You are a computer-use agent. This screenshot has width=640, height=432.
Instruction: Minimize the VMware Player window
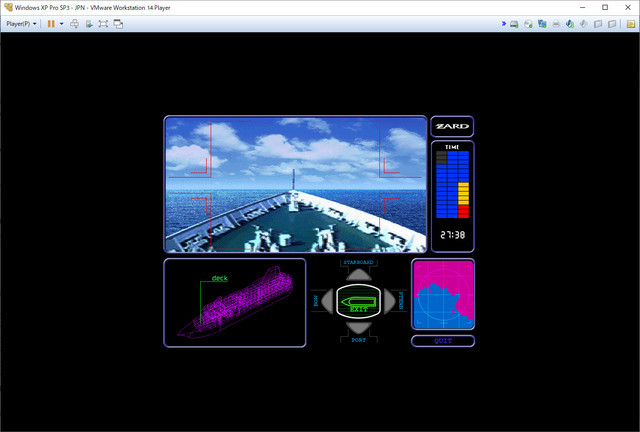(582, 7)
